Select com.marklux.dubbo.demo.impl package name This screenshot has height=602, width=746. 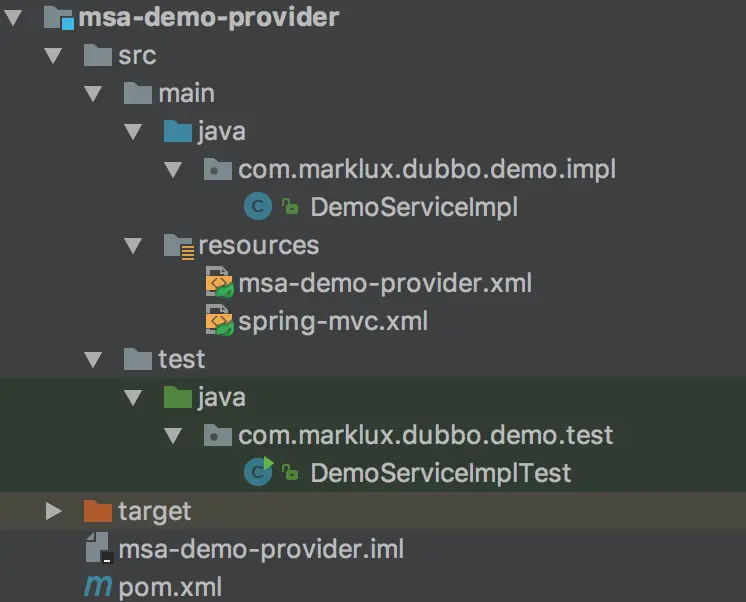pyautogui.click(x=427, y=170)
